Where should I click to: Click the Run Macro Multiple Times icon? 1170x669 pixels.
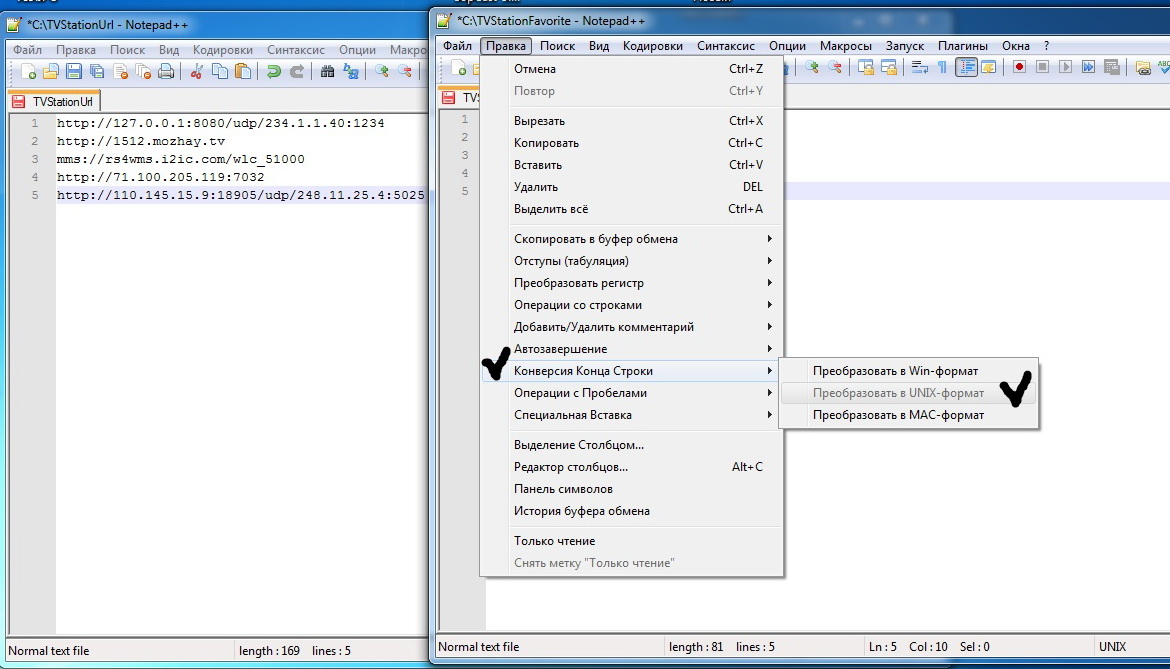coord(1088,67)
